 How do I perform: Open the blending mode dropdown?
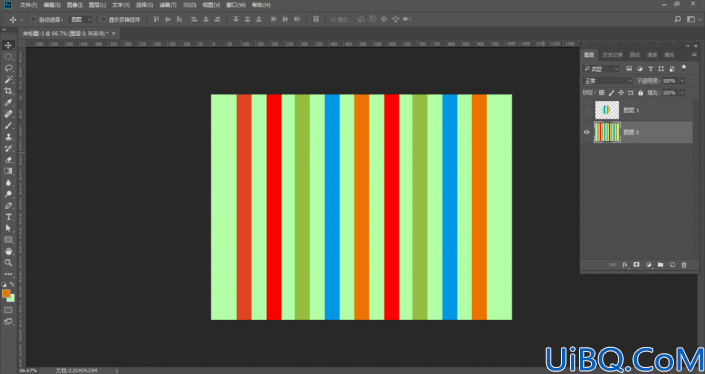(607, 81)
